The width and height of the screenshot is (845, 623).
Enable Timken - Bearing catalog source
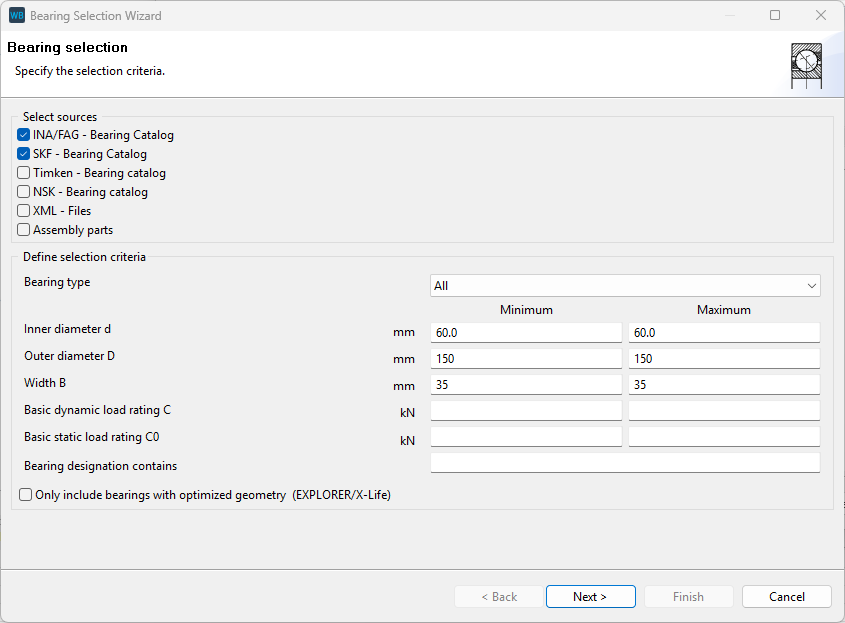click(24, 173)
